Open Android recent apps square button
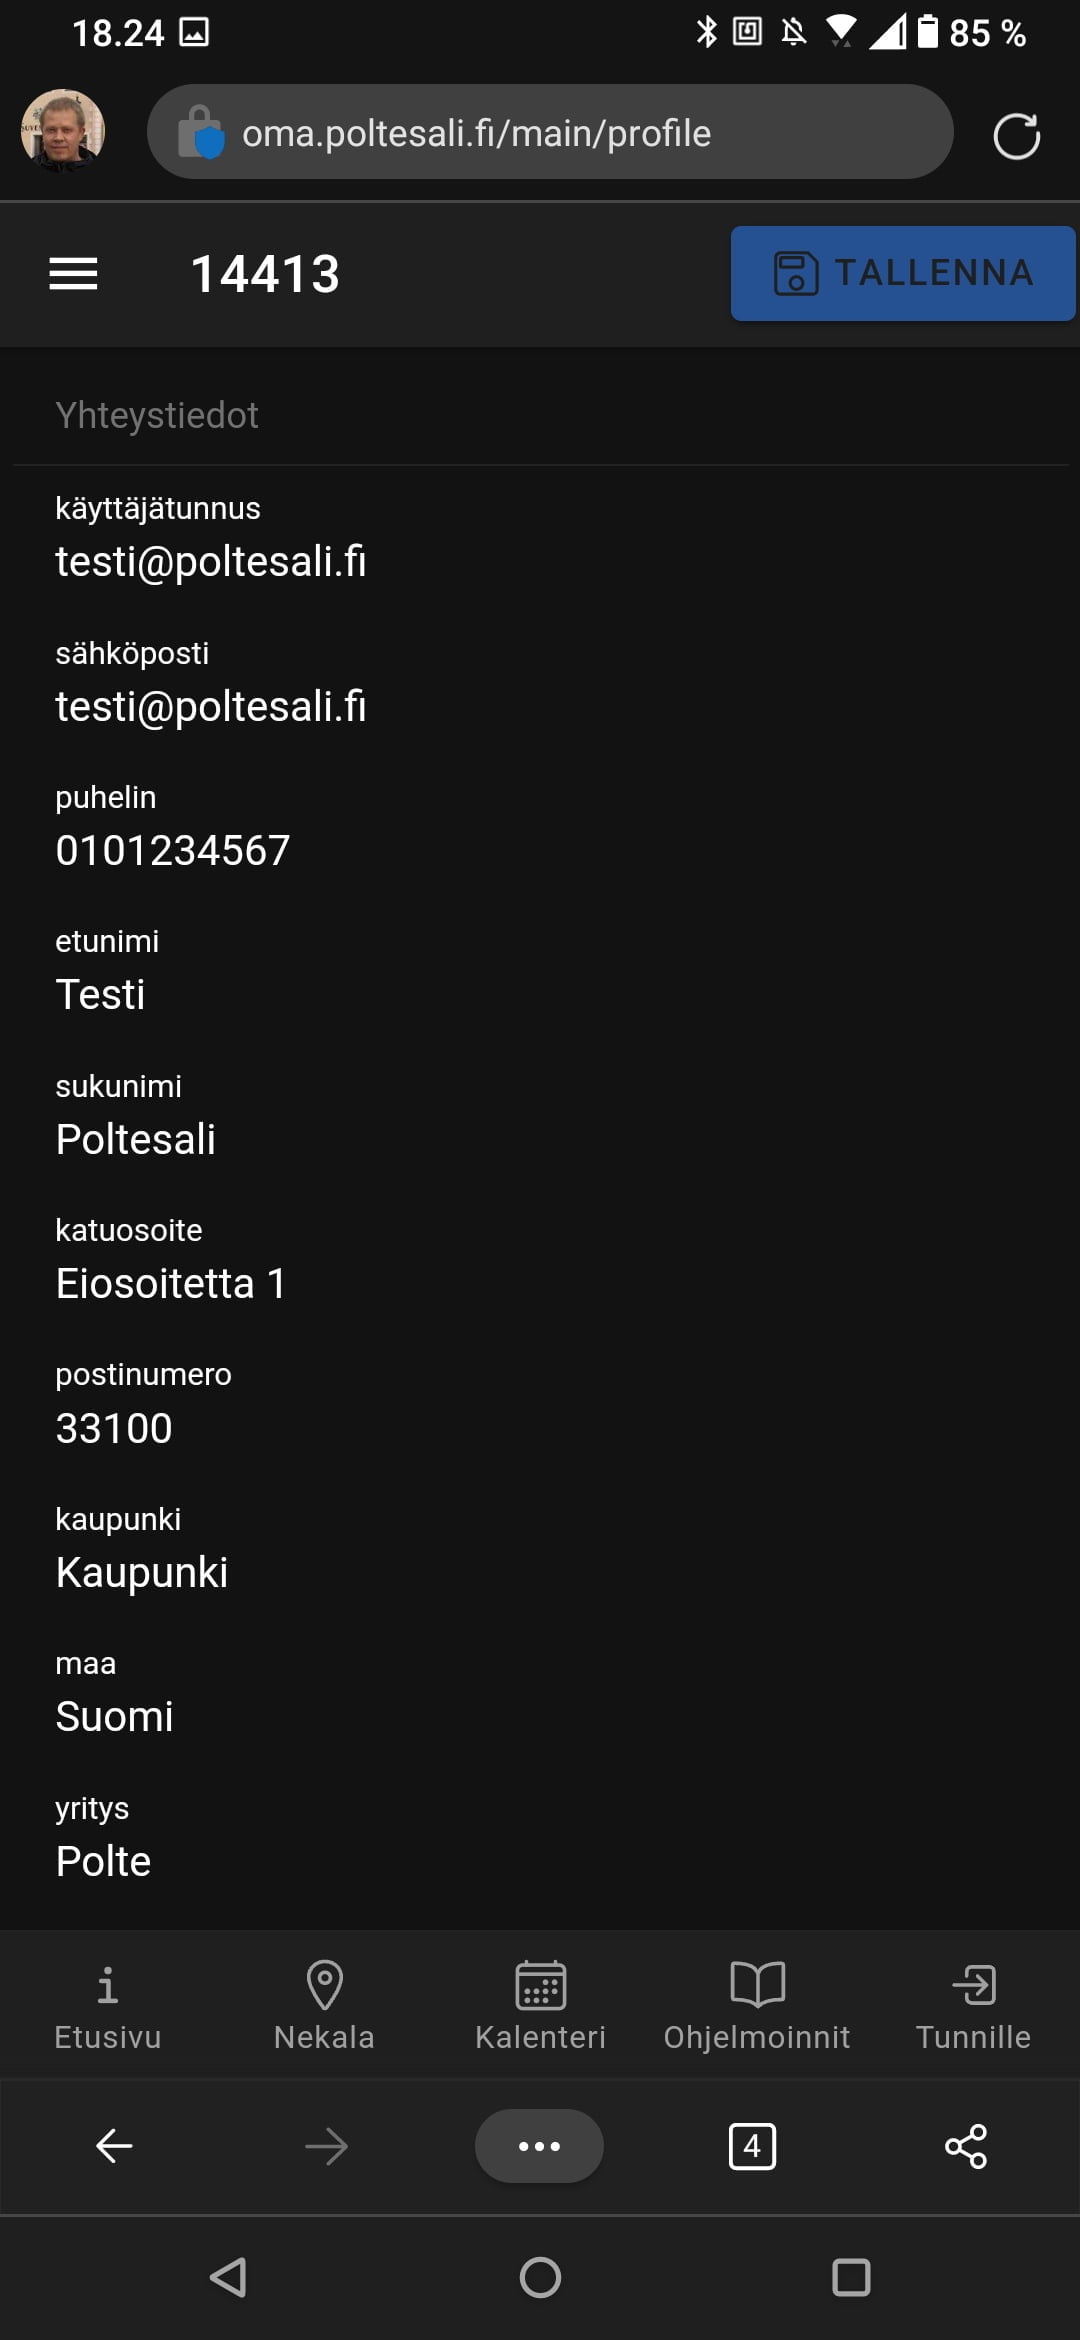 (x=851, y=2278)
